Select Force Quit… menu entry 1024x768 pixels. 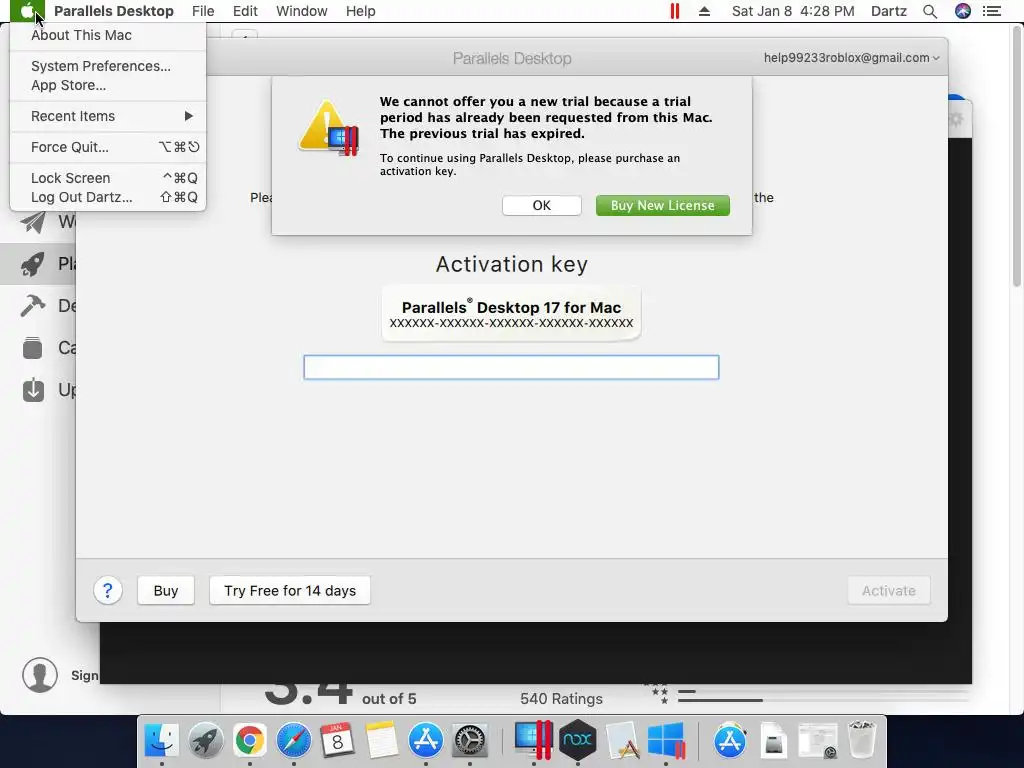pyautogui.click(x=108, y=147)
